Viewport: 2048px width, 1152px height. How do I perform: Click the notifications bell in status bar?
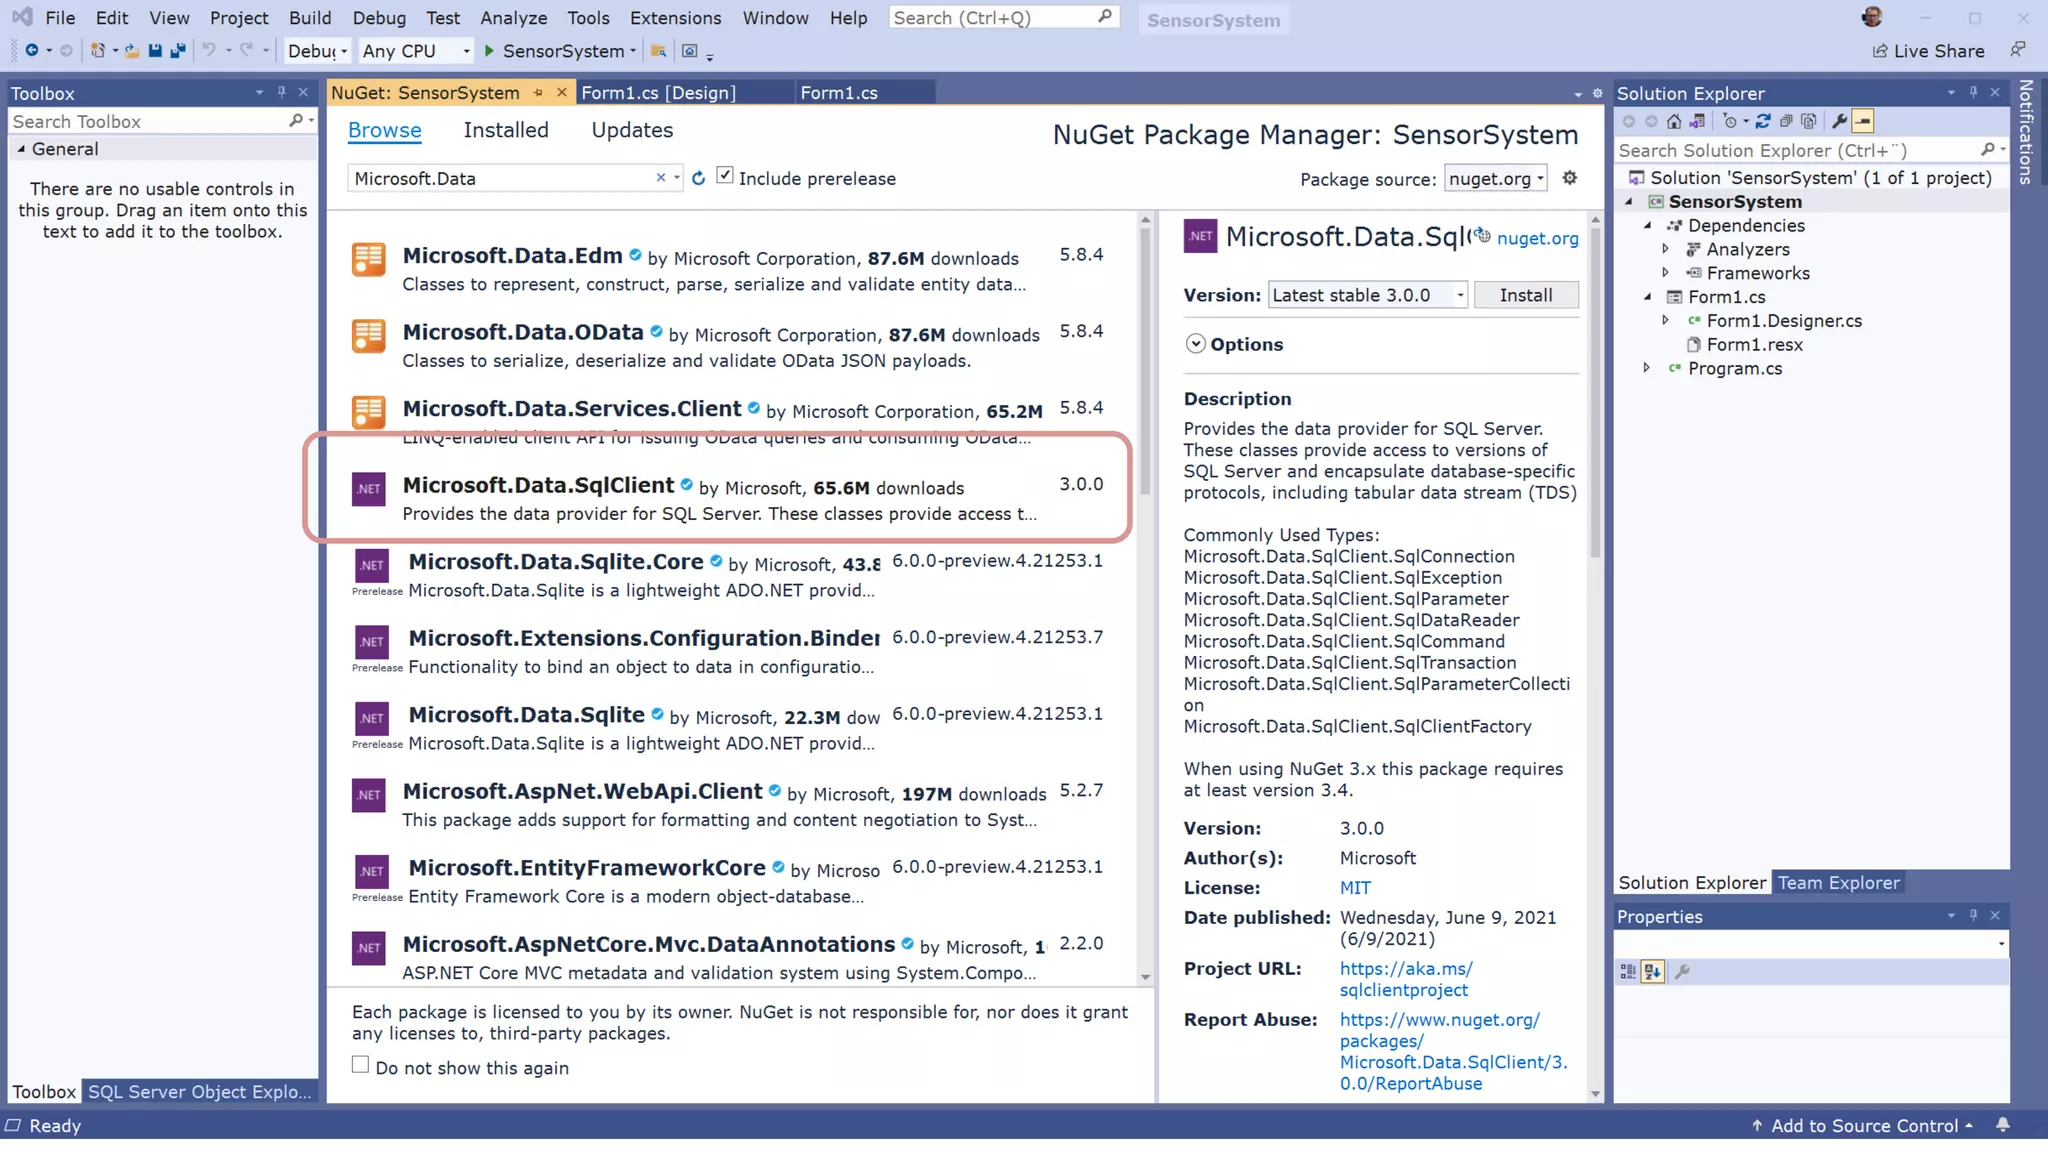pyautogui.click(x=2003, y=1125)
